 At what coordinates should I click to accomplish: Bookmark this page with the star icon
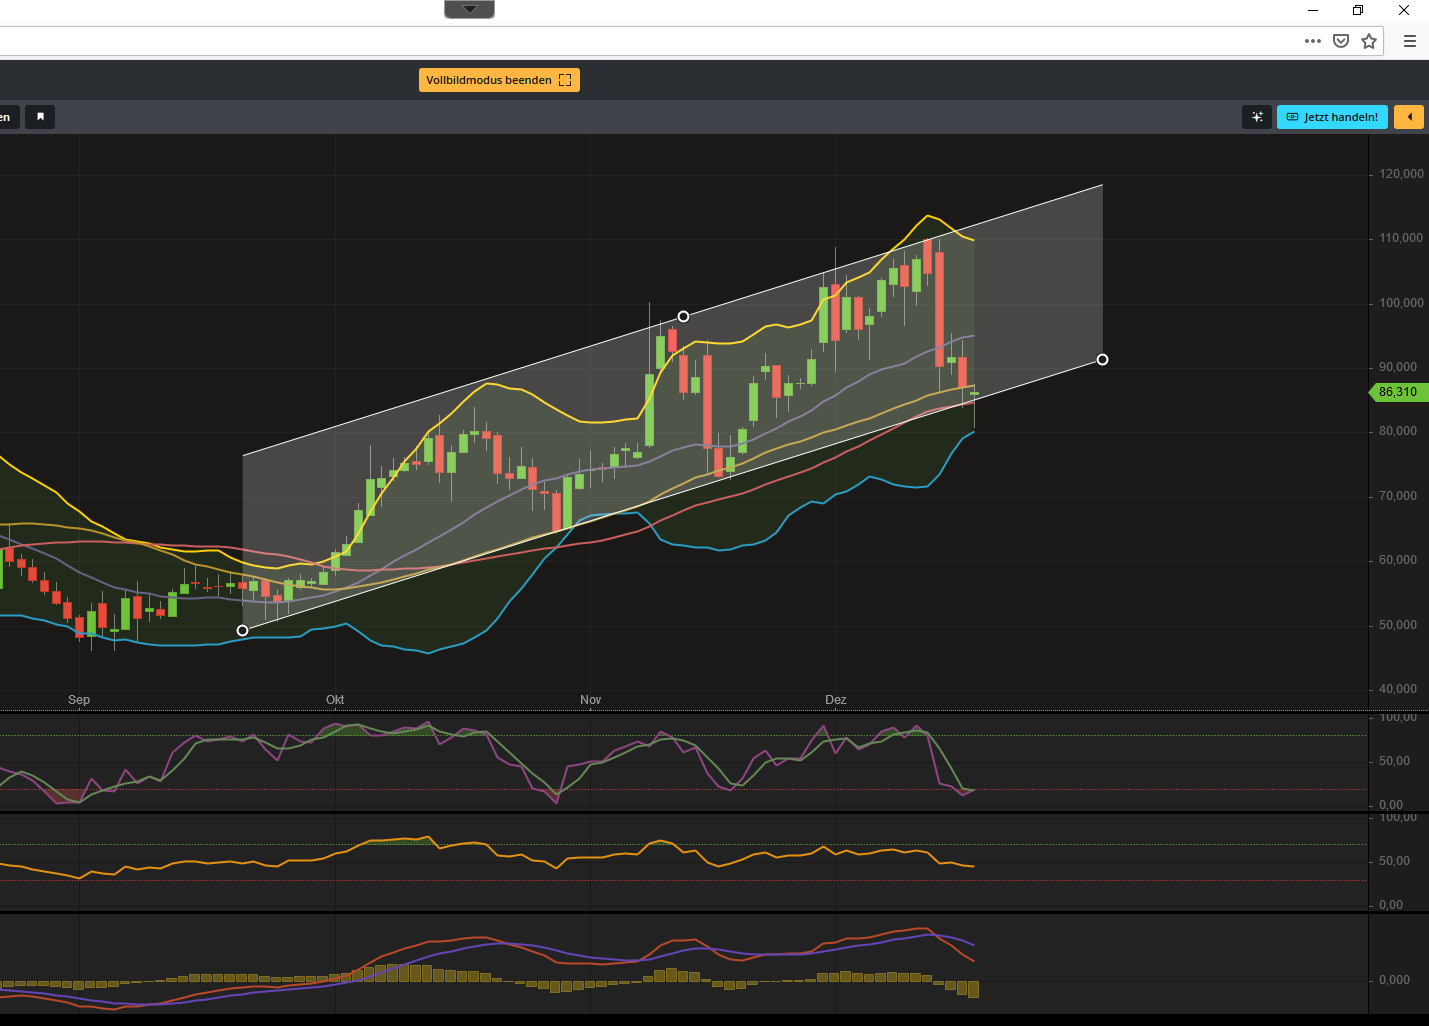[1369, 41]
